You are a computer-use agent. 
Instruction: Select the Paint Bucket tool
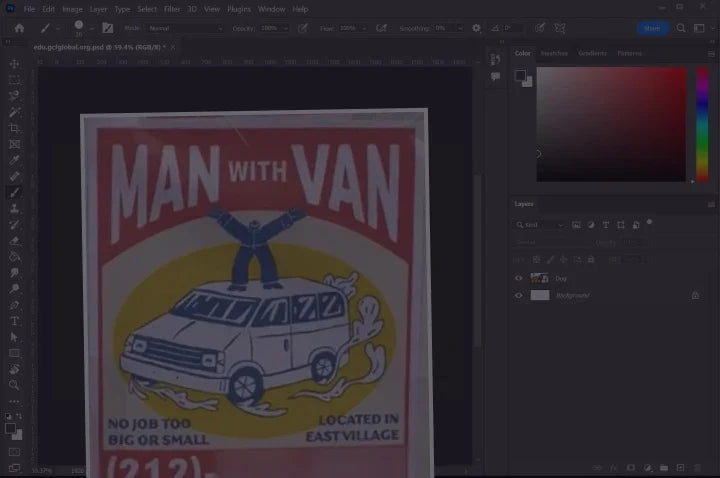point(14,257)
